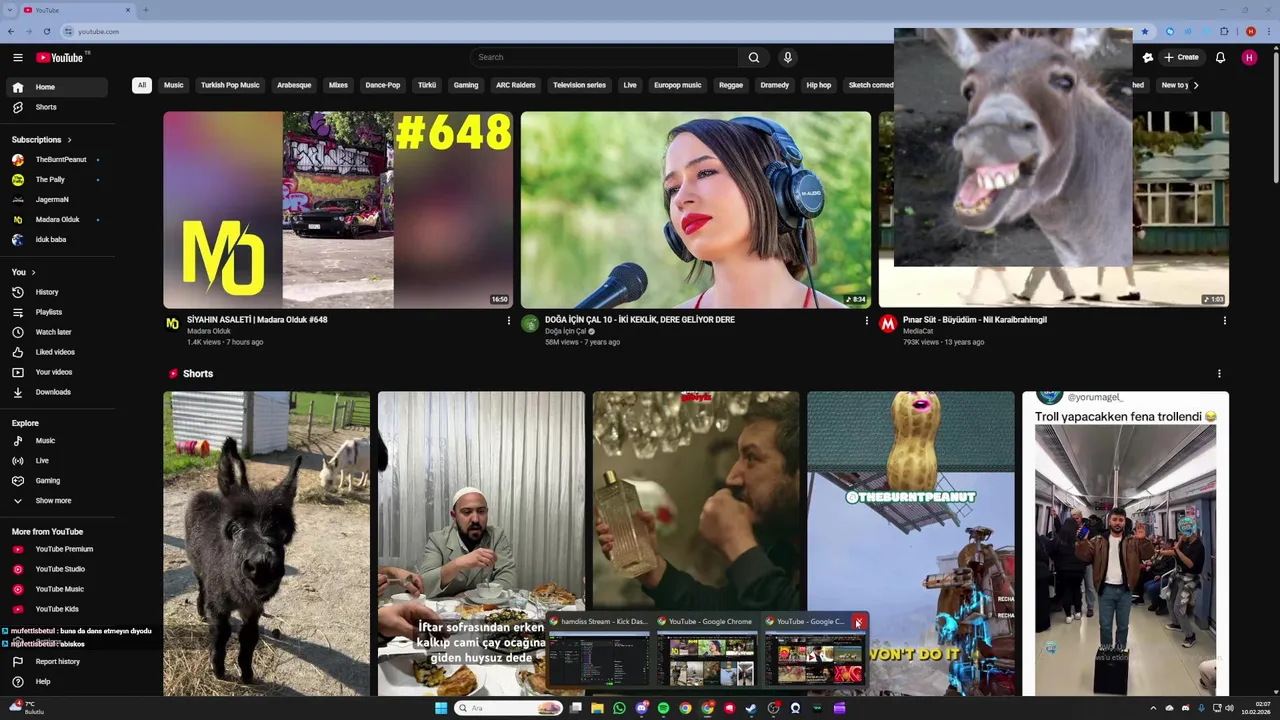This screenshot has height=720, width=1280.
Task: Open Playlists in the sidebar
Action: [x=57, y=312]
